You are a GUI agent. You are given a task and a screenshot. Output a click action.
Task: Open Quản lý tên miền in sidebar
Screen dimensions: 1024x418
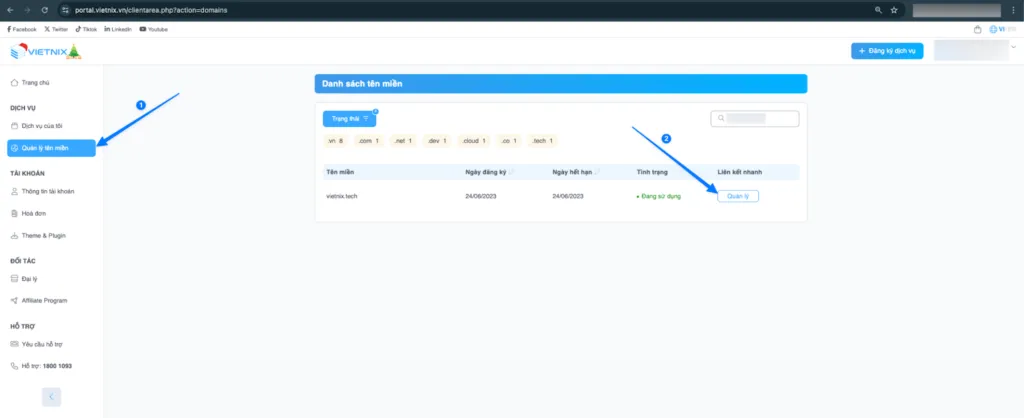[x=52, y=148]
